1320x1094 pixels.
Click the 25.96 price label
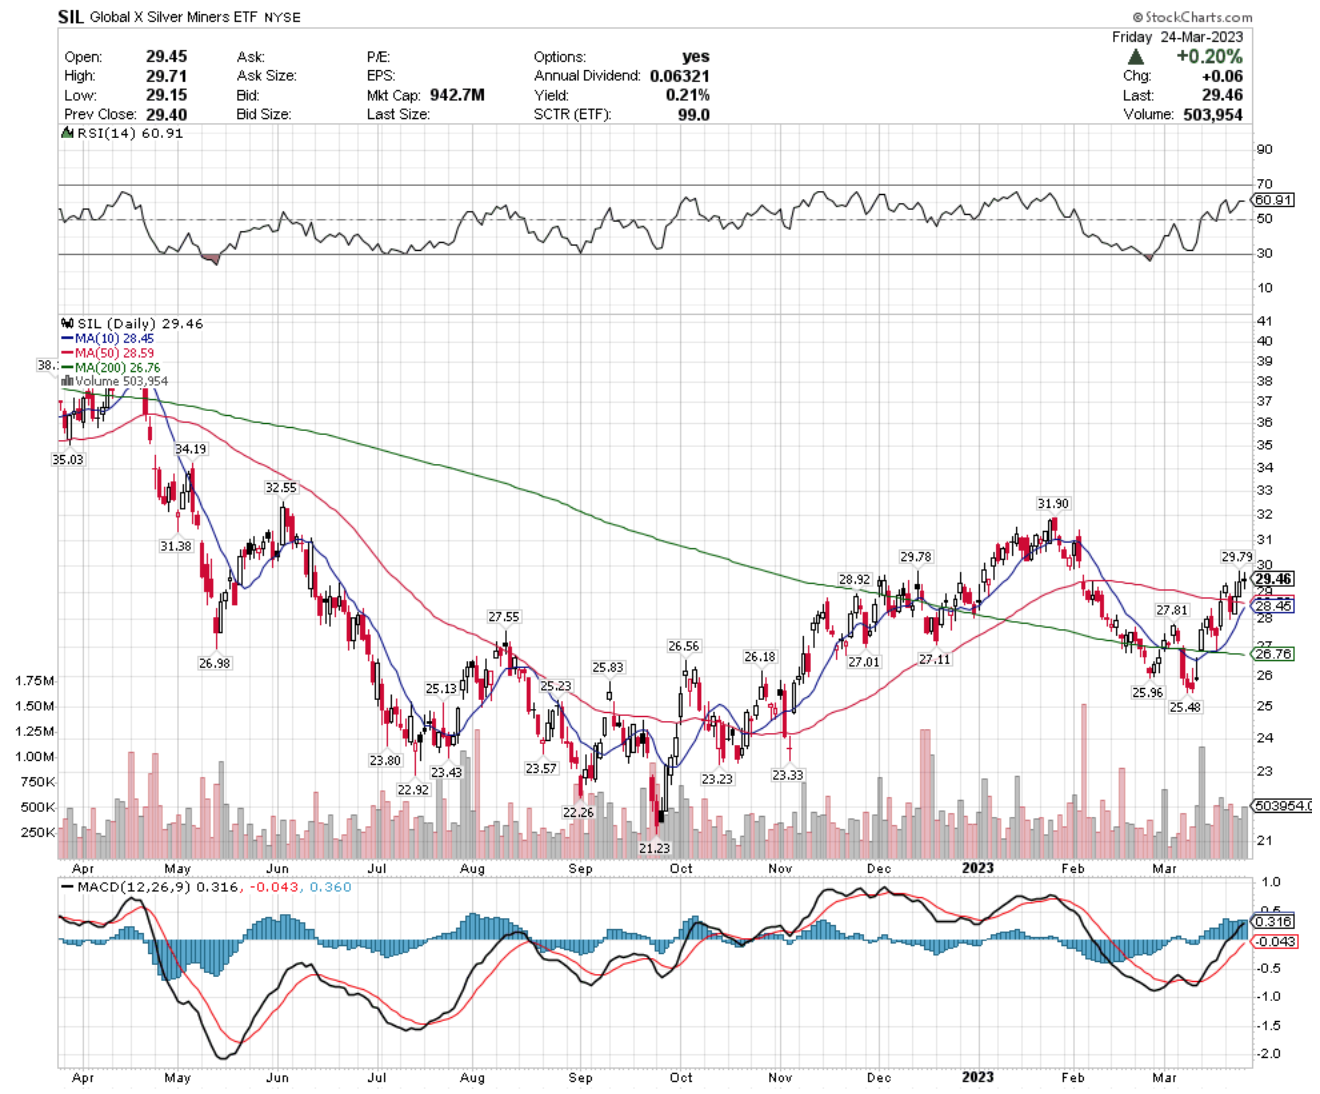(1147, 692)
